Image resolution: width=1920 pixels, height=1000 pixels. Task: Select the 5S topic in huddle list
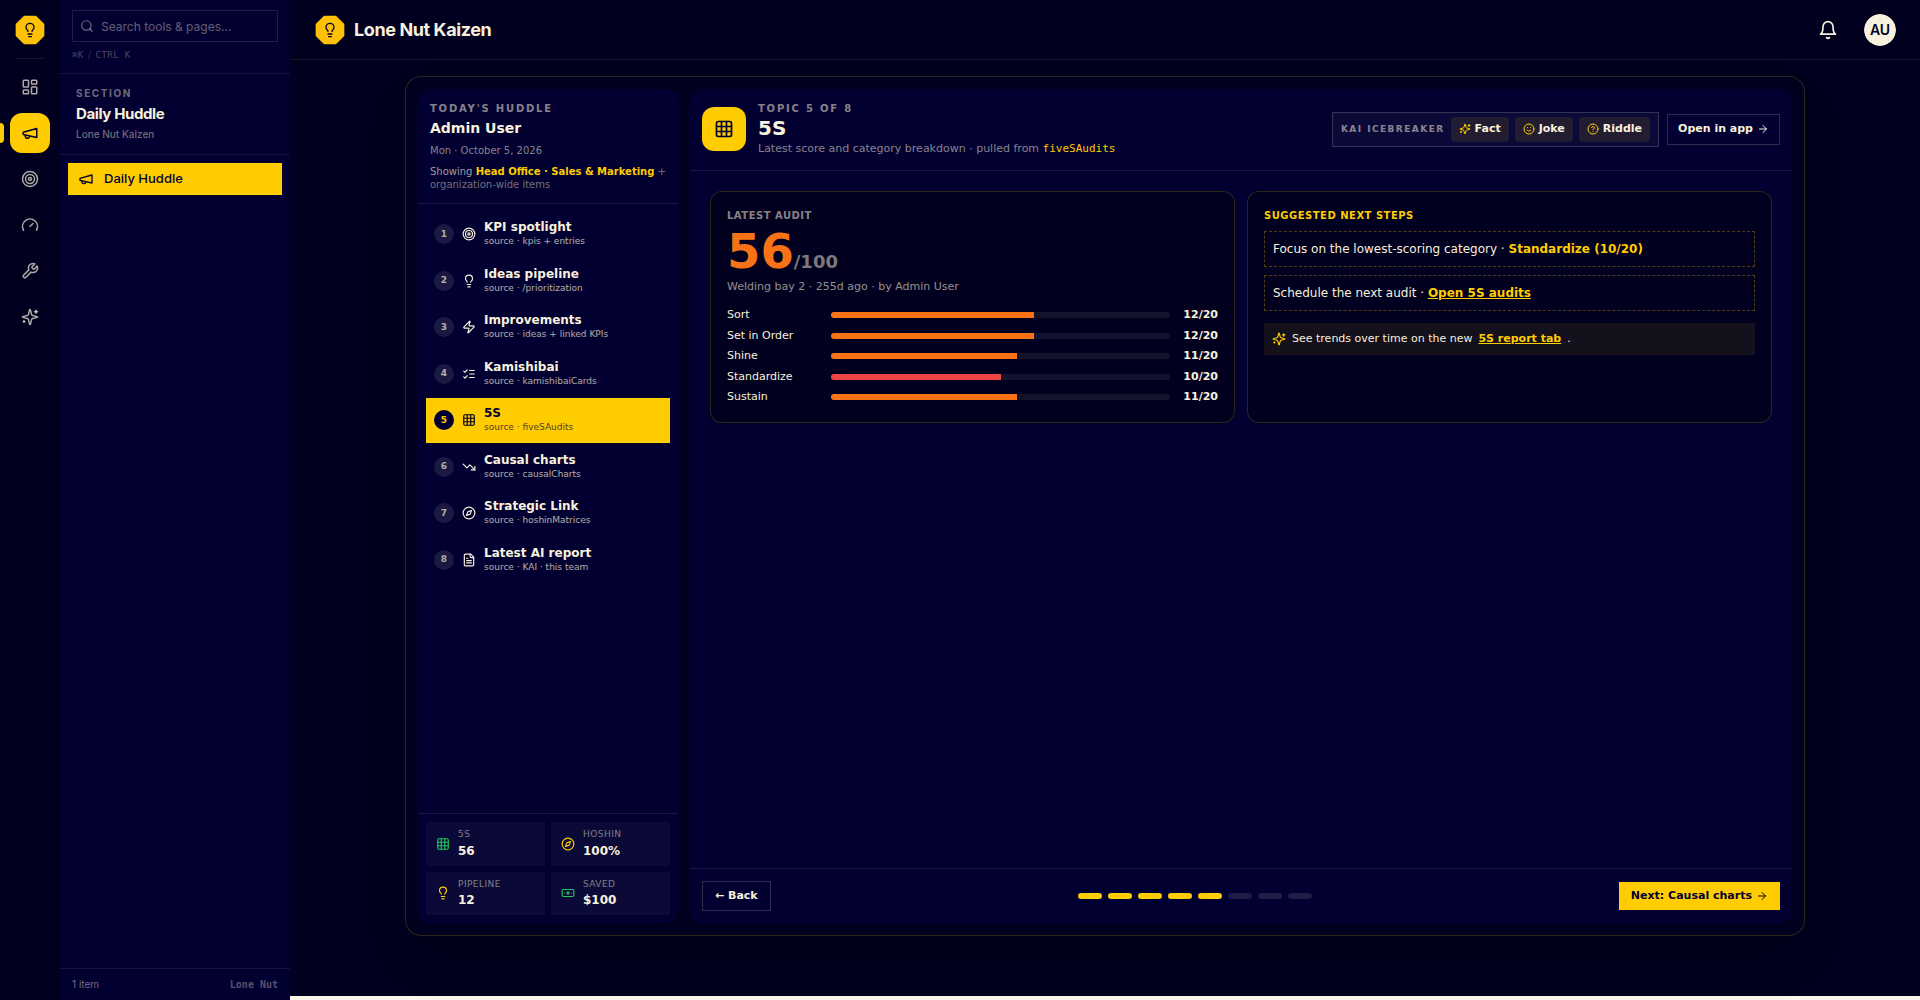548,420
